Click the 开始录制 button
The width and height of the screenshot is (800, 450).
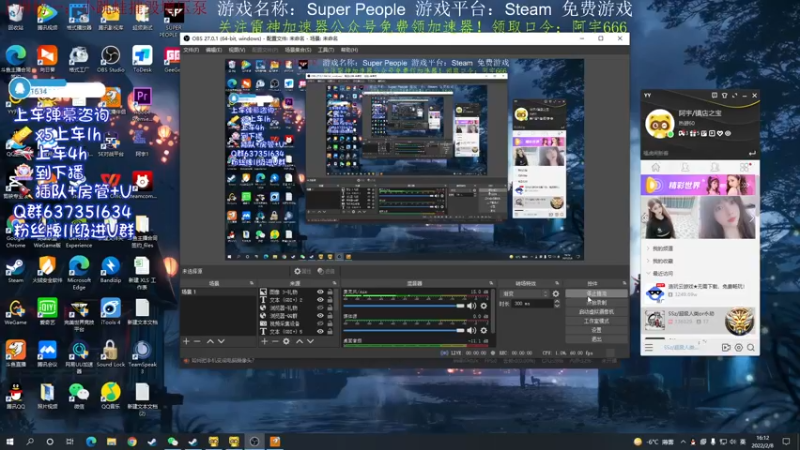coord(596,303)
